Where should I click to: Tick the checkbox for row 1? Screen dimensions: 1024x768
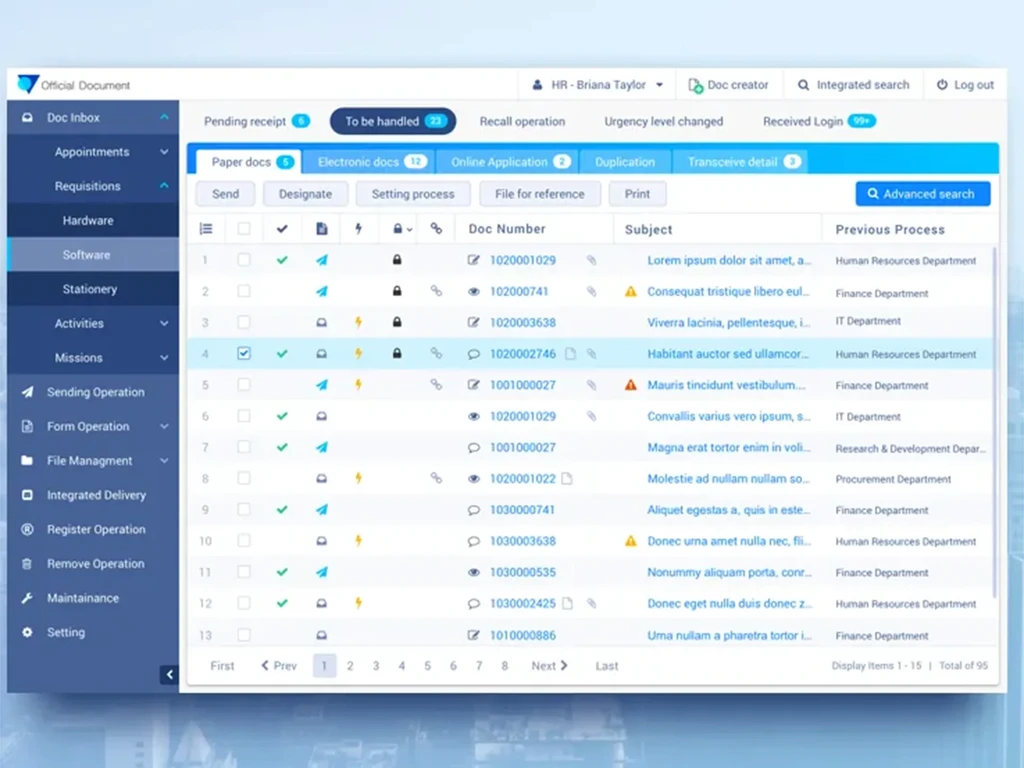point(244,260)
